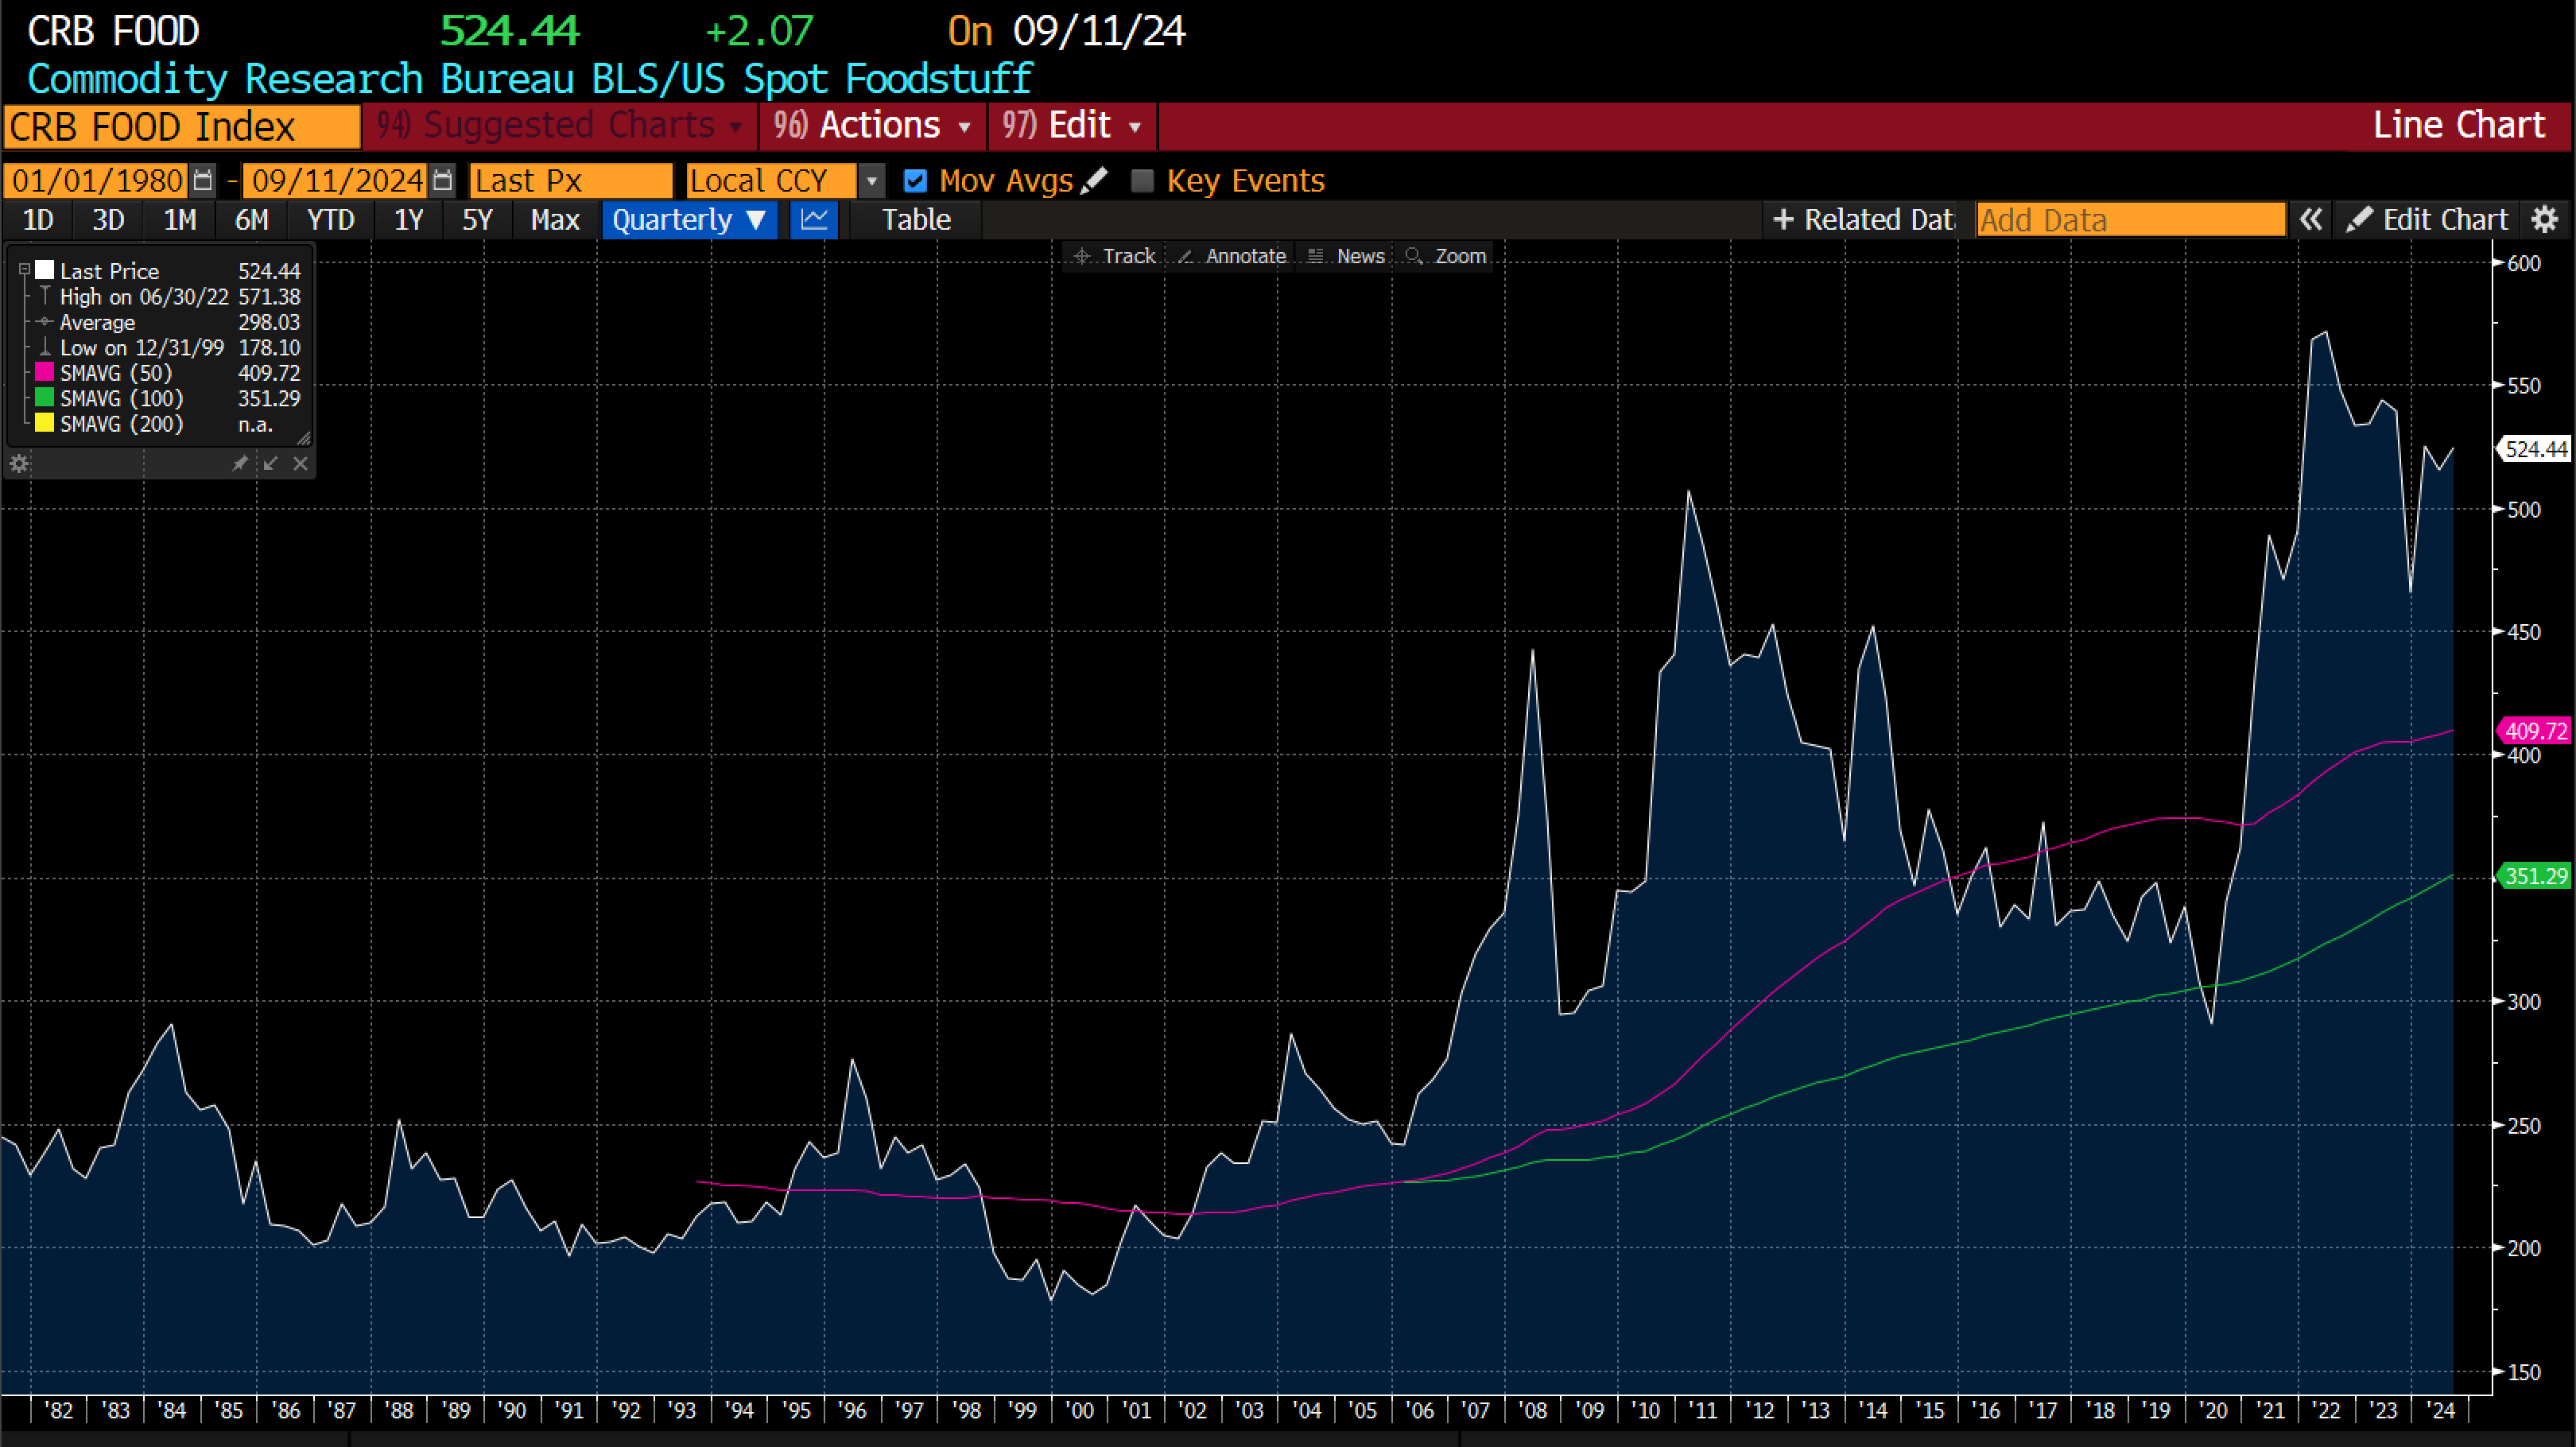Expand the Suggested Charts menu

(x=559, y=126)
